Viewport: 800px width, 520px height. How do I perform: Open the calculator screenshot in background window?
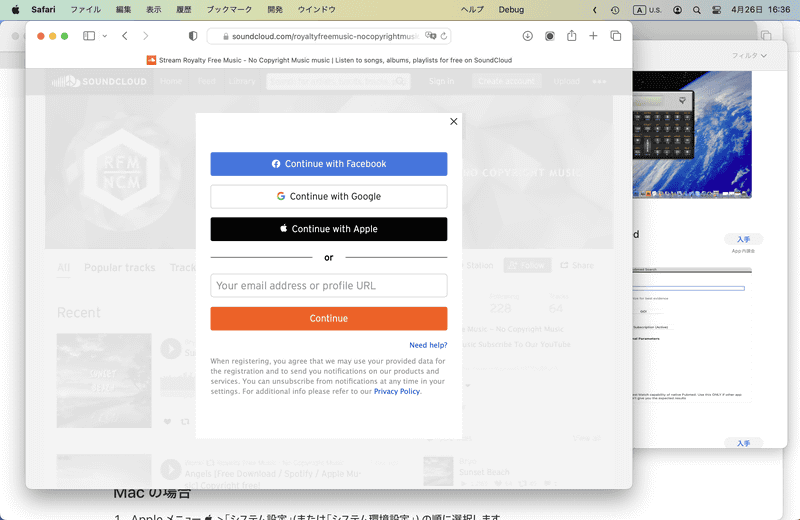692,135
